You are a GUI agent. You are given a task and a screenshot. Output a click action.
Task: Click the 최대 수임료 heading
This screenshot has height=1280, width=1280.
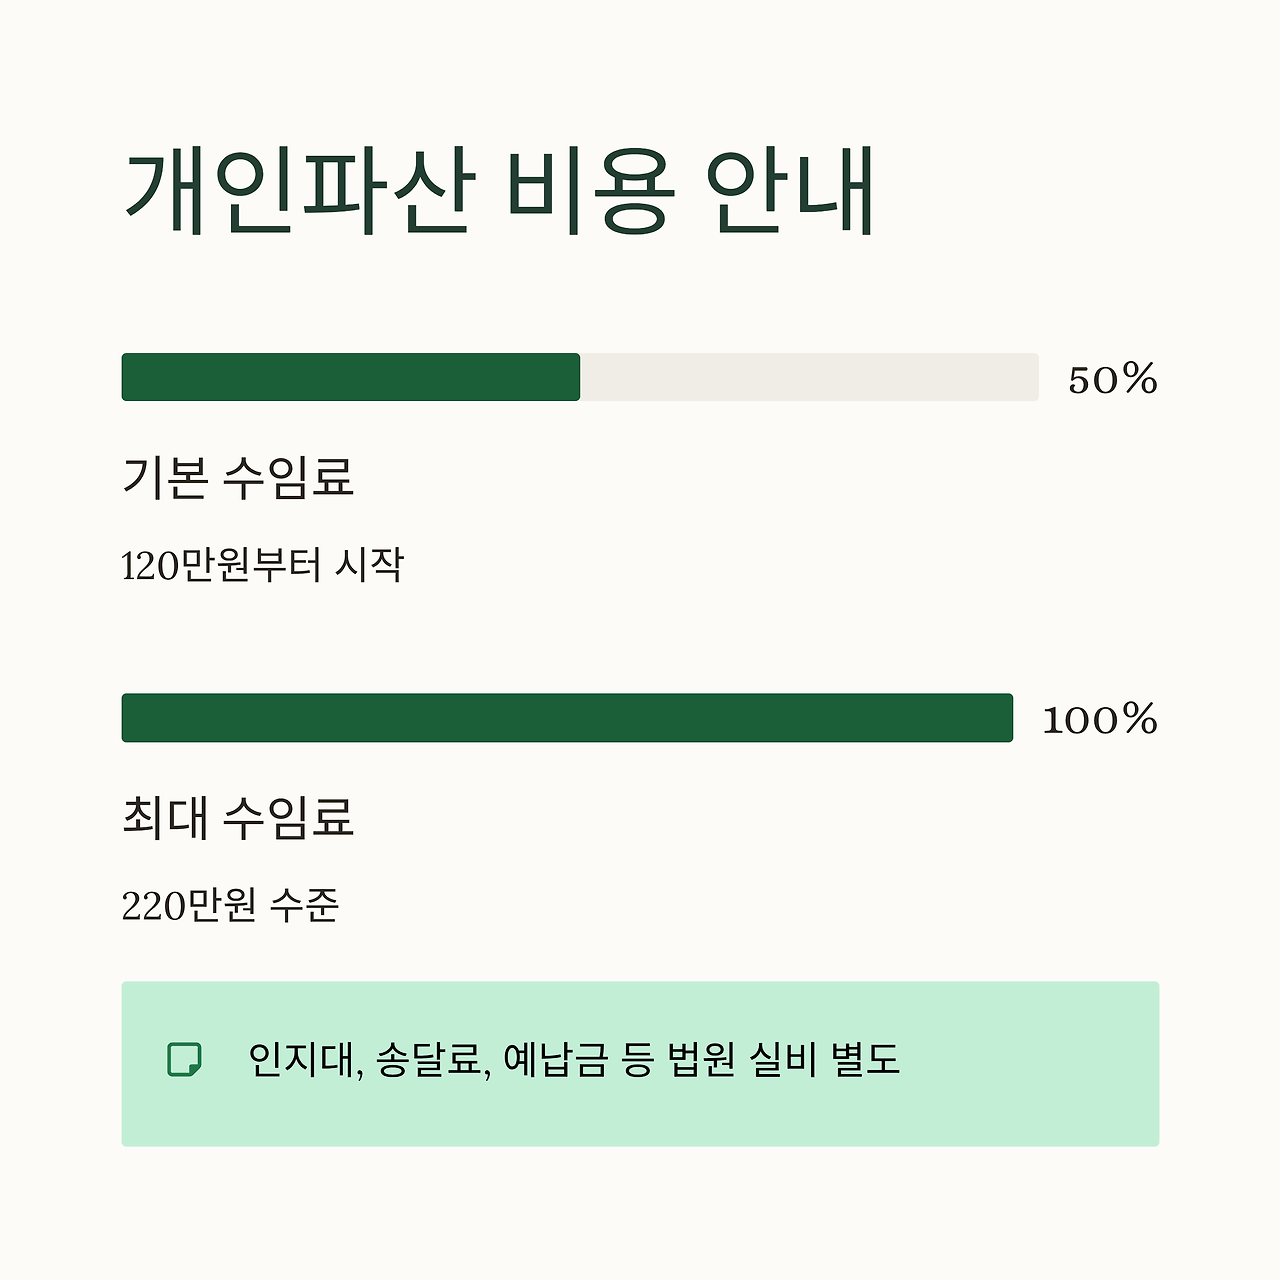[x=238, y=817]
